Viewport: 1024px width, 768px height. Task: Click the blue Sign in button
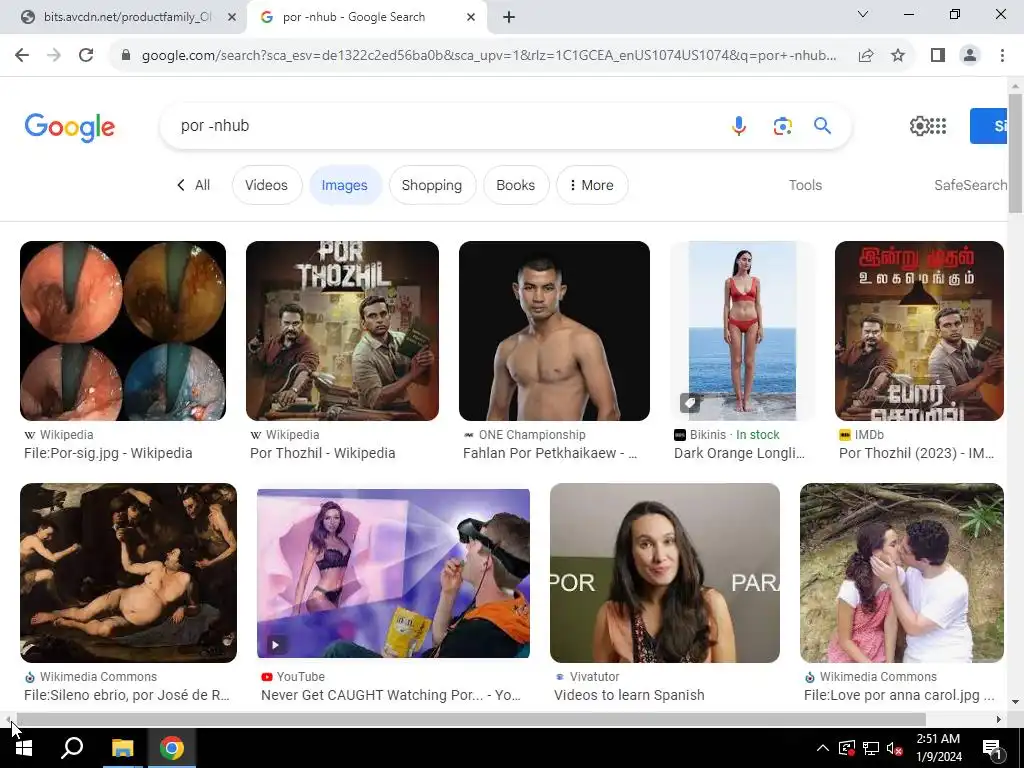[x=989, y=126]
